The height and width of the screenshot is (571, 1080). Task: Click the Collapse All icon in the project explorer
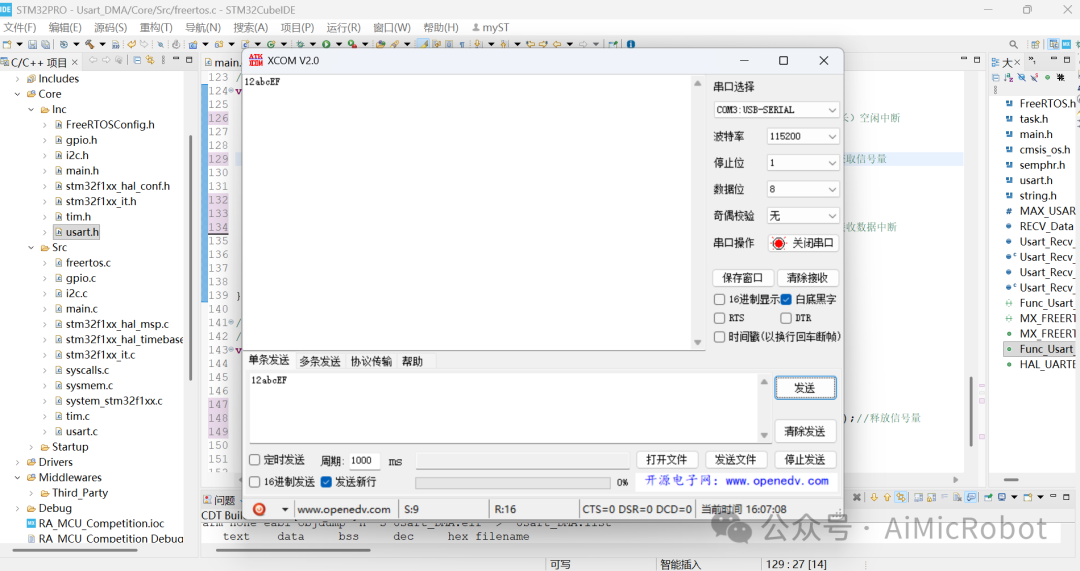[137, 61]
